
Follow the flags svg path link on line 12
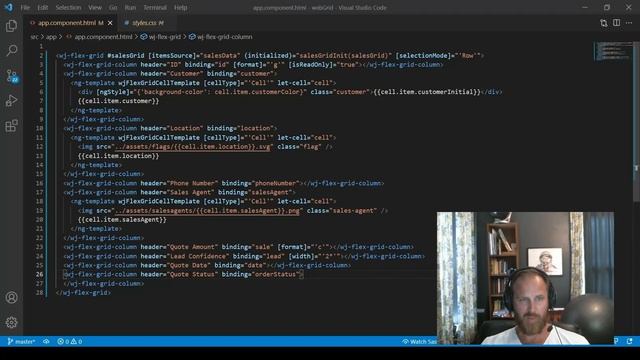pyautogui.click(x=193, y=147)
